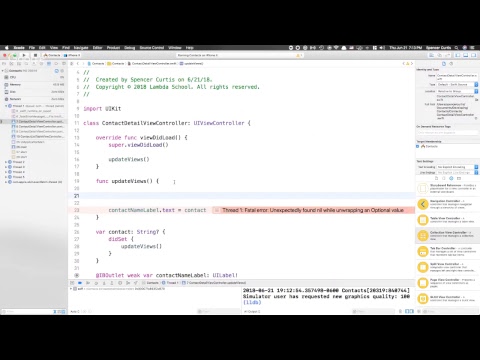Switch to the assistant editor
This screenshot has height=360, width=480.
tap(439, 55)
